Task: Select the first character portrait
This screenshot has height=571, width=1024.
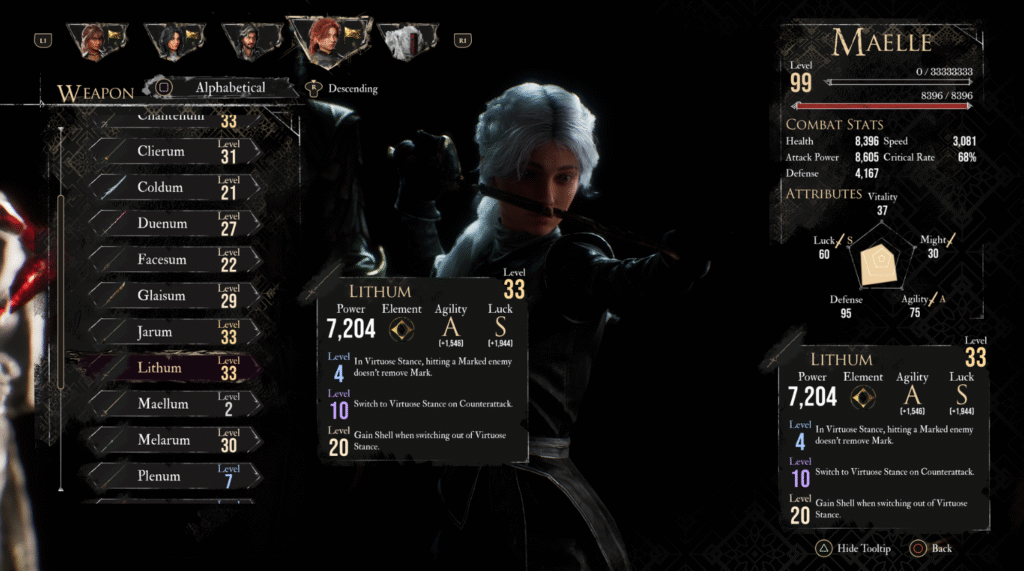Action: (97, 42)
